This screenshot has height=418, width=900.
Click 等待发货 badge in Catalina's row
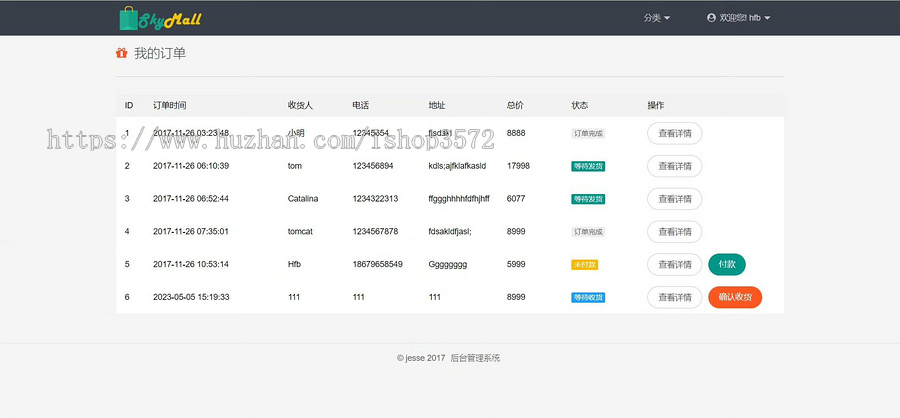pyautogui.click(x=588, y=199)
